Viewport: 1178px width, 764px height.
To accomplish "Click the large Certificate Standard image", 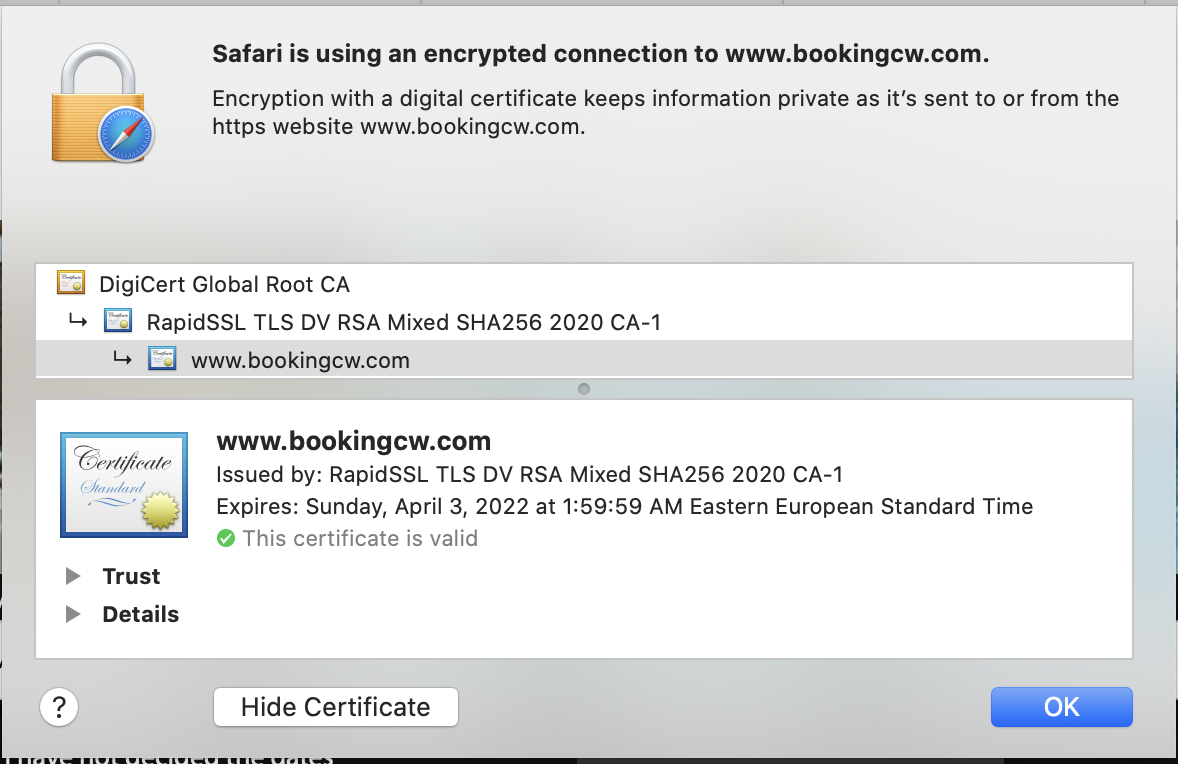I will 124,485.
